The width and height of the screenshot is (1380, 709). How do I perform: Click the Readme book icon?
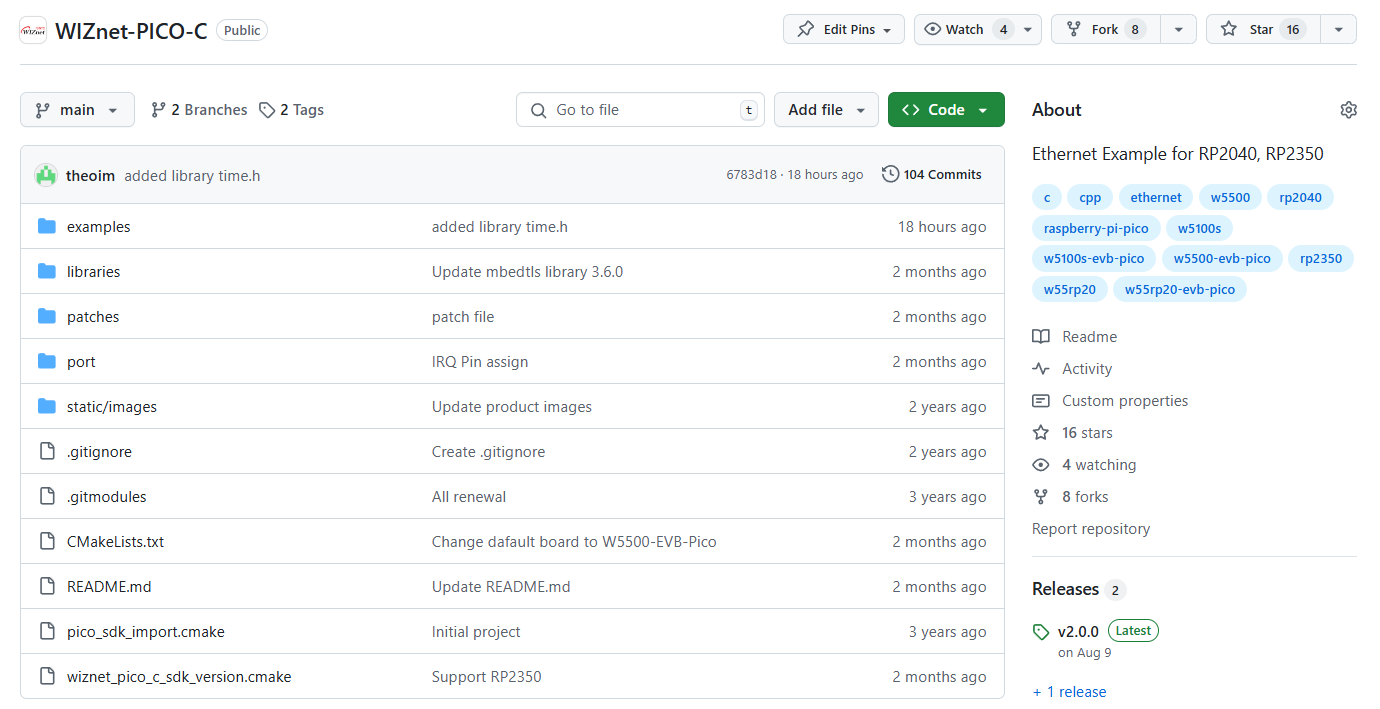(x=1041, y=337)
